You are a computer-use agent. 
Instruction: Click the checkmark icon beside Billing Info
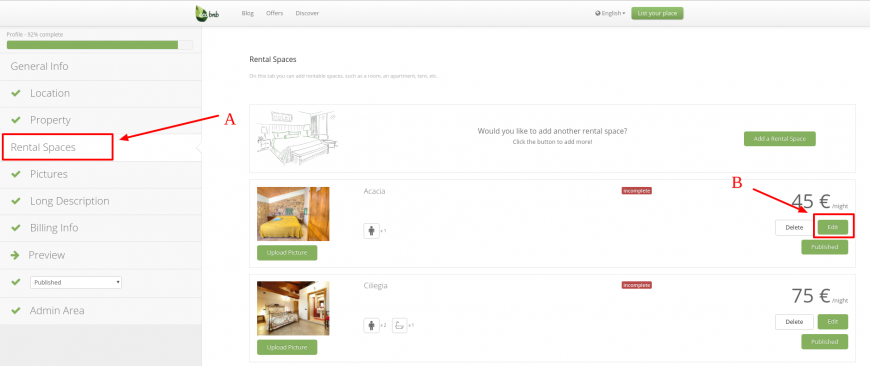click(16, 228)
